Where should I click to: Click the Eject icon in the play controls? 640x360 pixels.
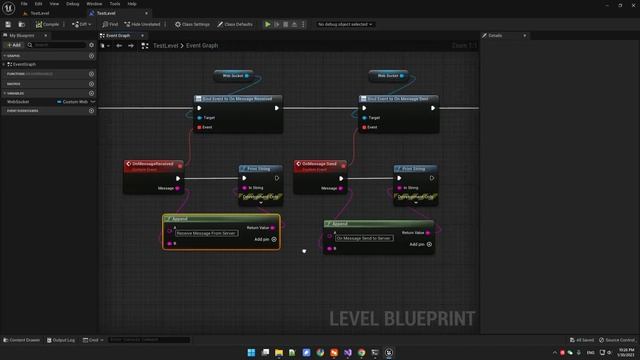coord(294,24)
